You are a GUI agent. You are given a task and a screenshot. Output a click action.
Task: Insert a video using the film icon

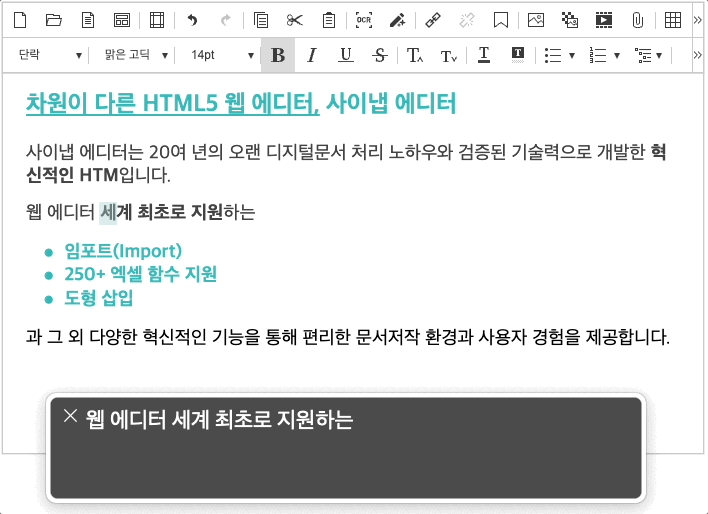603,19
